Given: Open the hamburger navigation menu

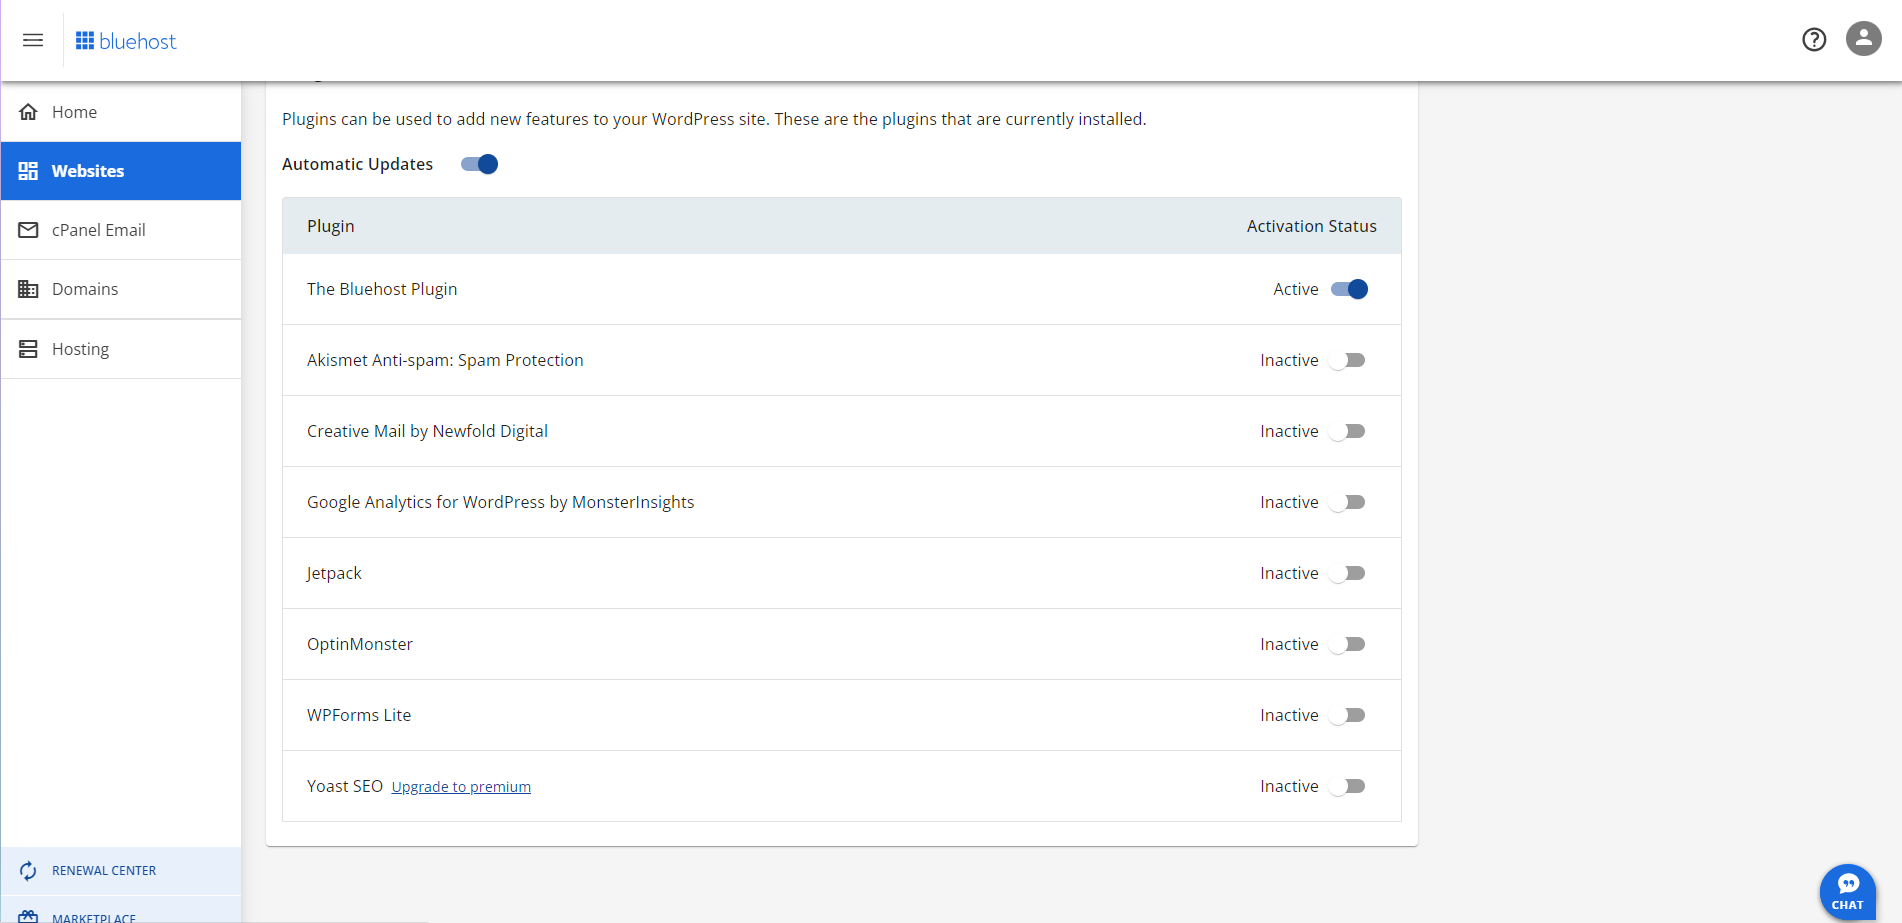Looking at the screenshot, I should coord(33,40).
